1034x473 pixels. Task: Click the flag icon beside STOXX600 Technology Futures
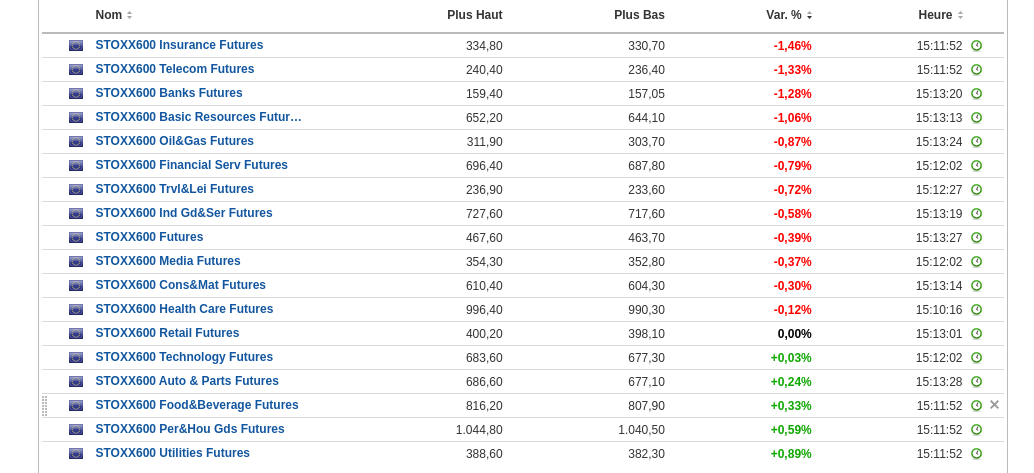point(76,358)
